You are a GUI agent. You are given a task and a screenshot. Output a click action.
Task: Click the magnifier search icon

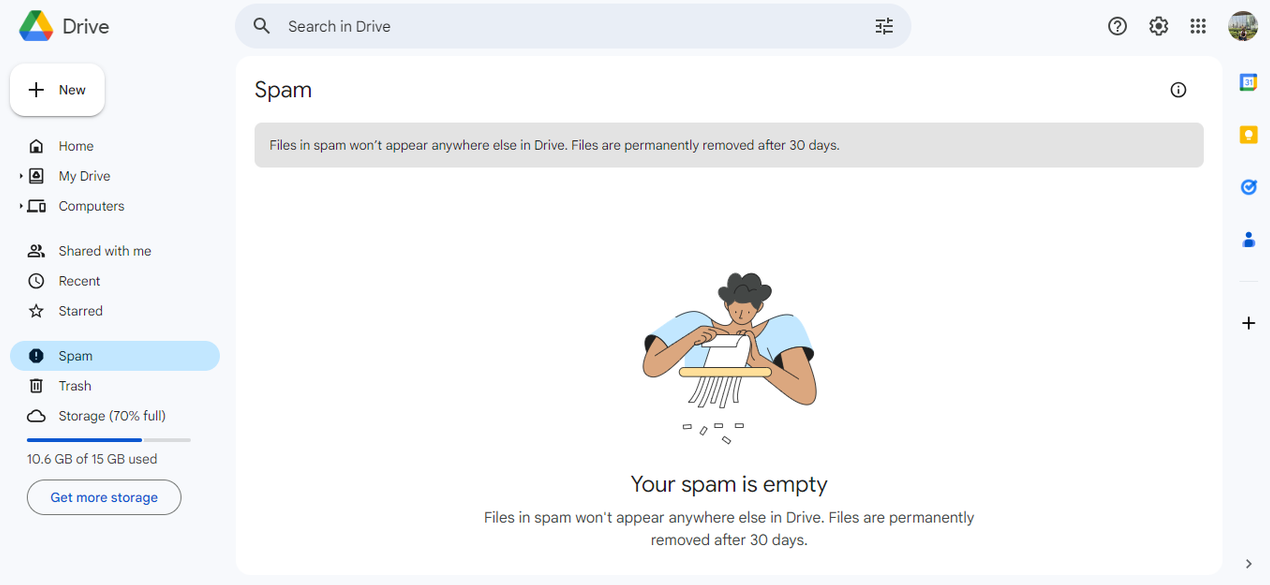coord(262,26)
